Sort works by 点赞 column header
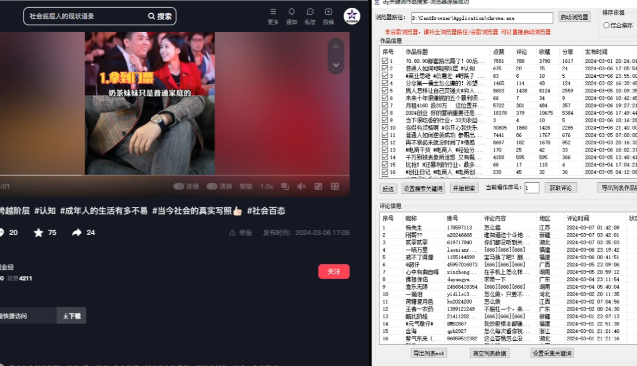Screen dimensions: 637x366 [x=498, y=52]
